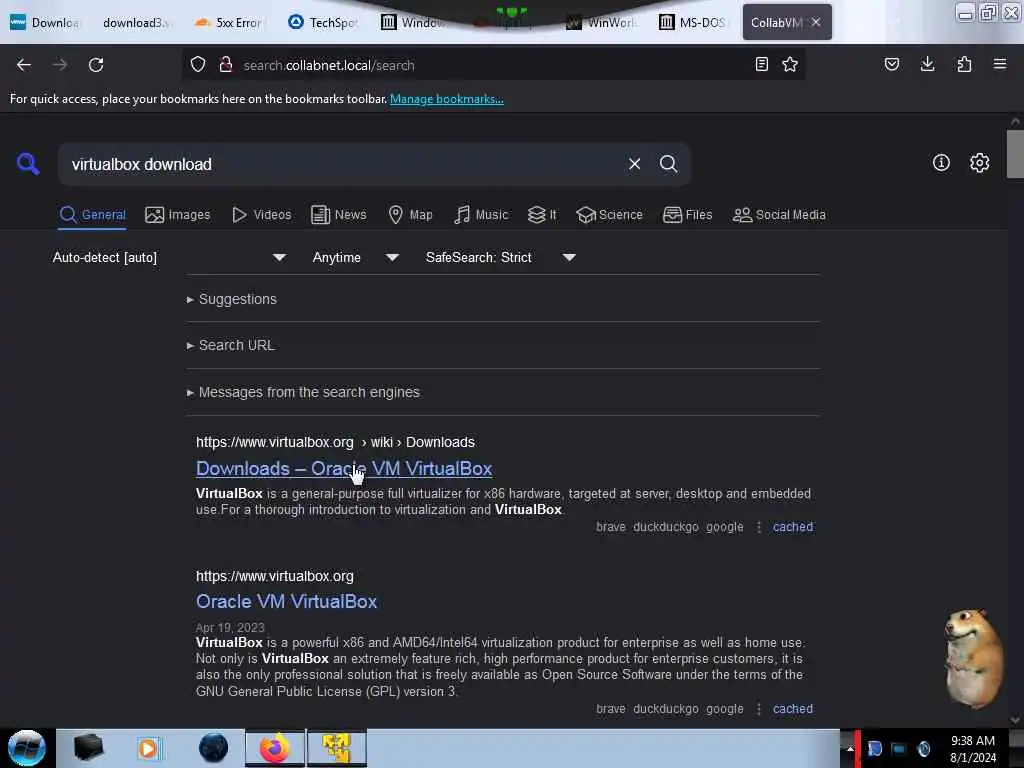This screenshot has height=768, width=1024.
Task: Switch to the Videos search category
Action: click(x=261, y=215)
